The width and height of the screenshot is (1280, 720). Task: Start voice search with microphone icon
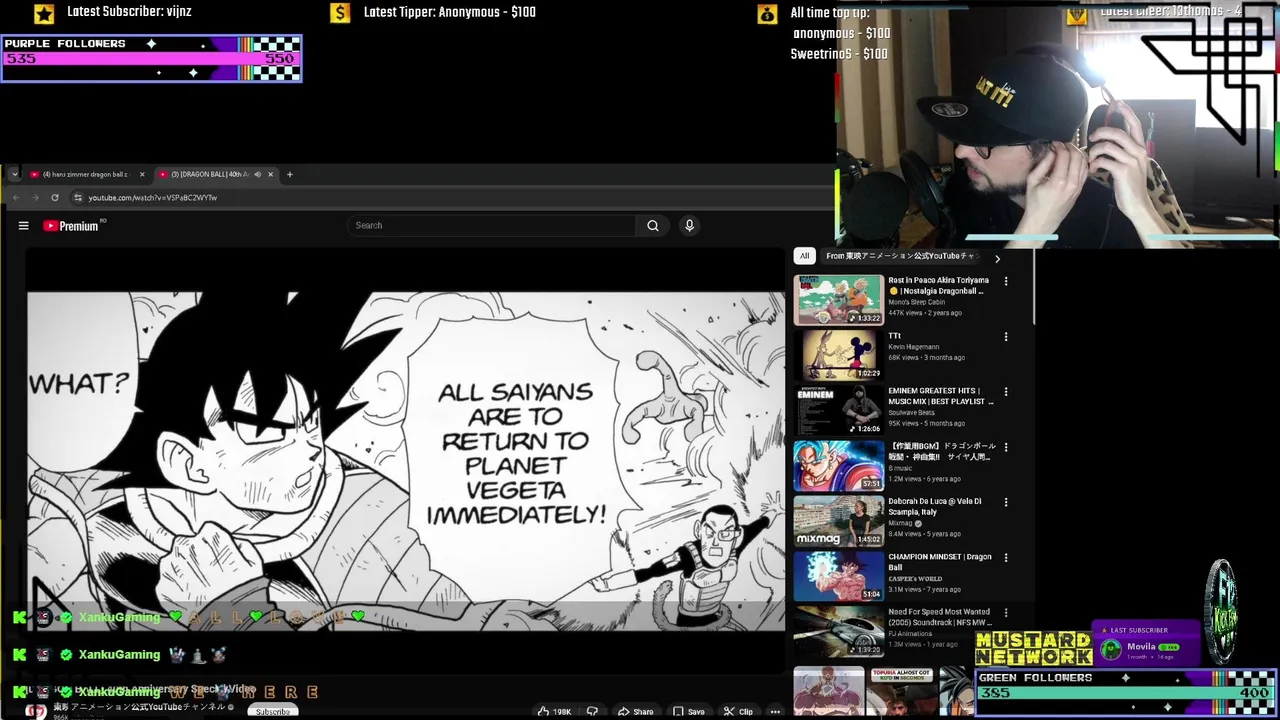click(x=689, y=226)
